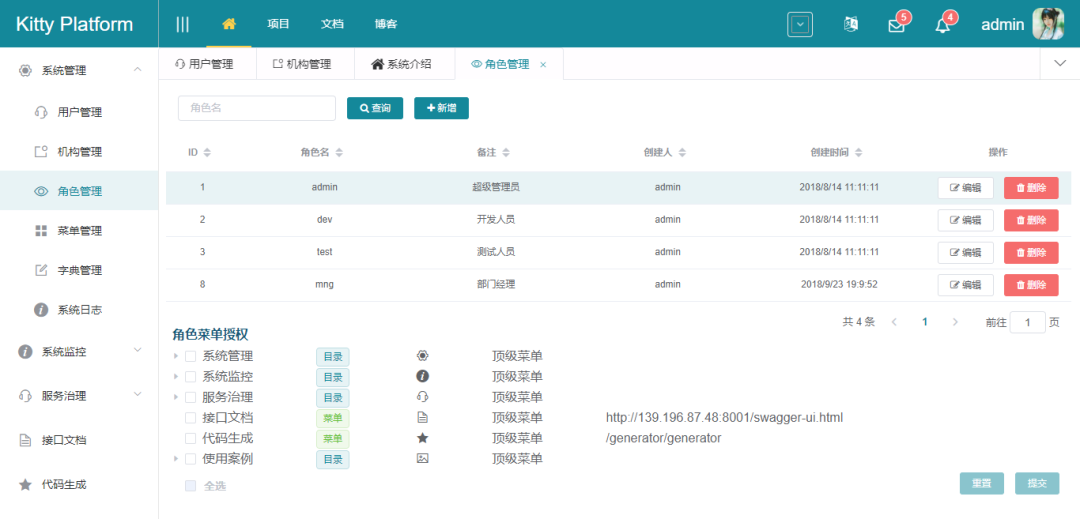
Task: Switch to the 机构管理 tab
Action: tap(302, 64)
